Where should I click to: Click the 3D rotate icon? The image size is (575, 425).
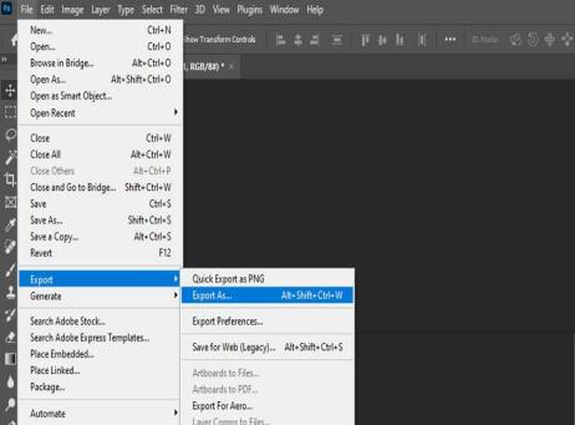(x=516, y=39)
